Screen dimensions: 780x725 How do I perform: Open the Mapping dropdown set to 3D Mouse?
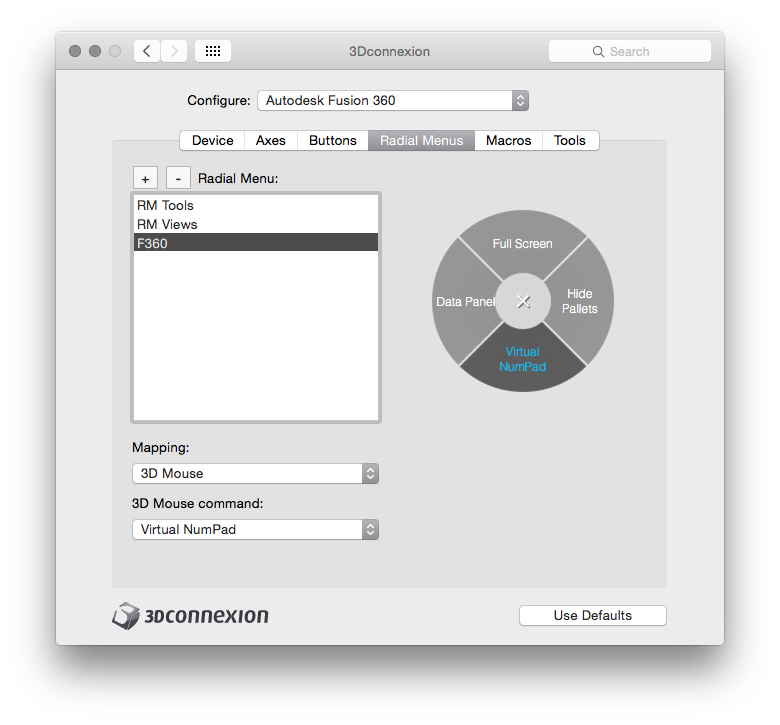255,473
